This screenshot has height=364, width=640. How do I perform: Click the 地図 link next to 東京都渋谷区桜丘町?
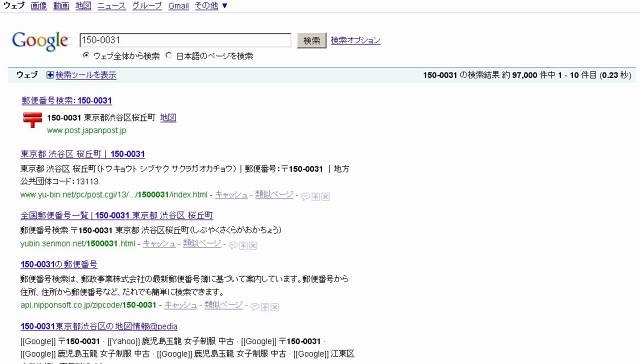click(168, 118)
